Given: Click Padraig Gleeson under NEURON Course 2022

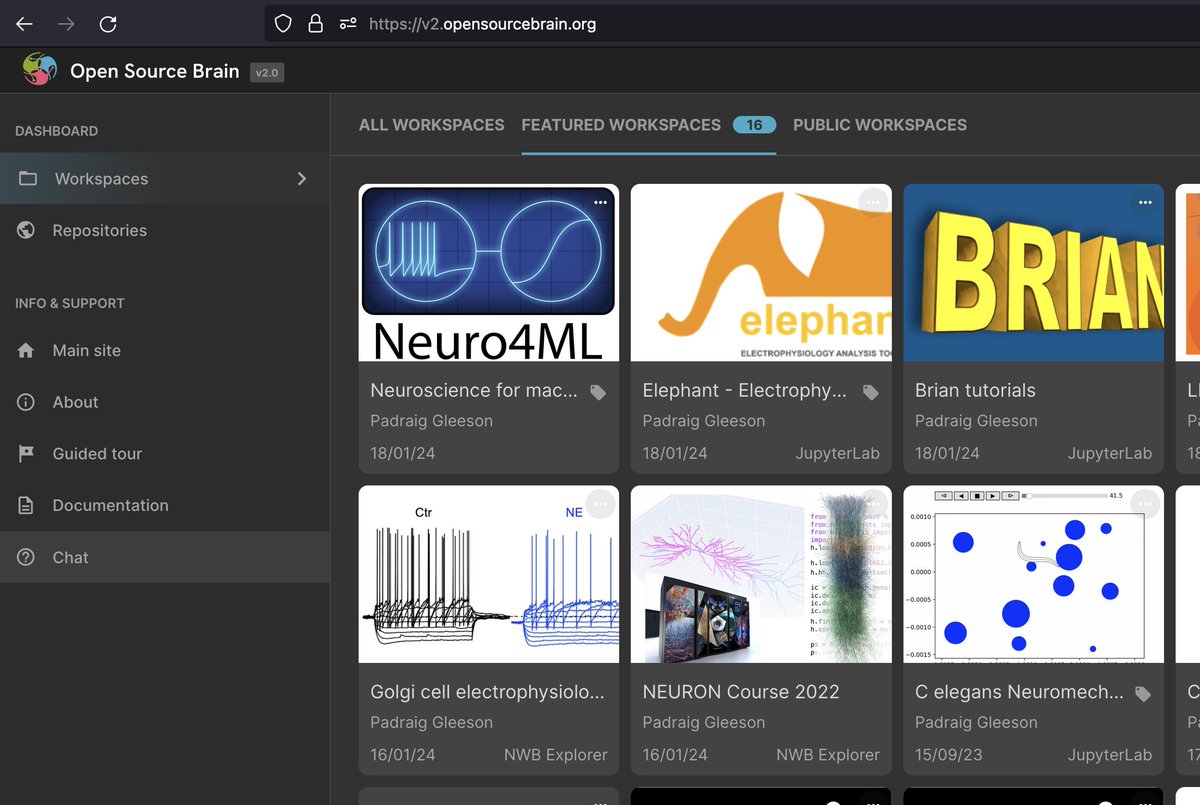Looking at the screenshot, I should 704,723.
